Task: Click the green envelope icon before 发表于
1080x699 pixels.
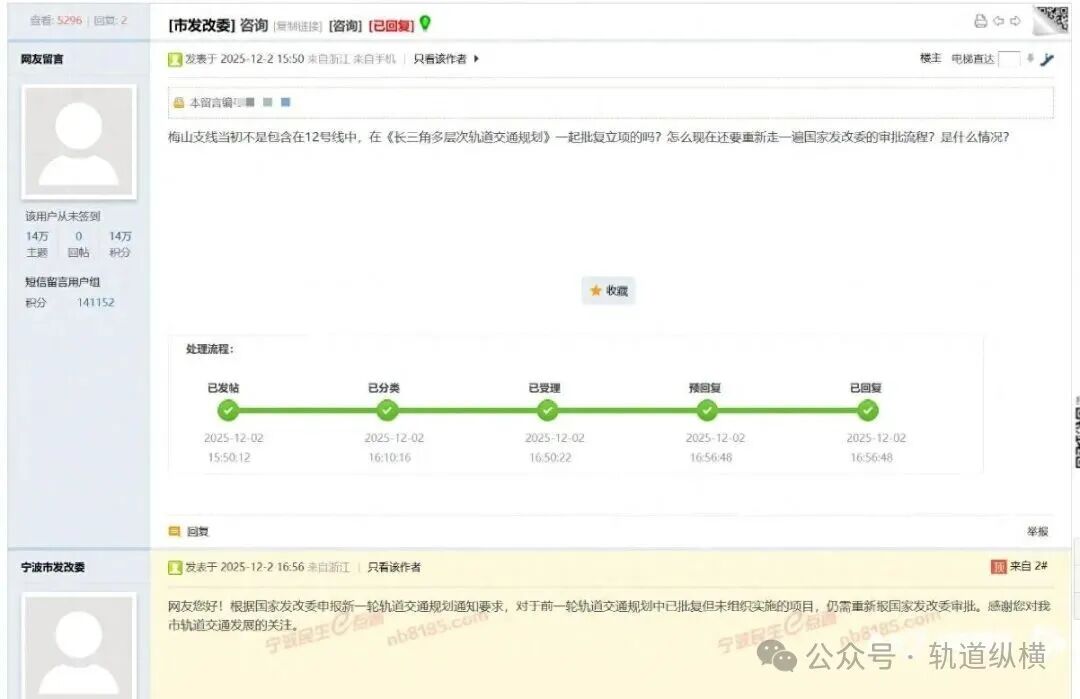Action: [x=175, y=59]
